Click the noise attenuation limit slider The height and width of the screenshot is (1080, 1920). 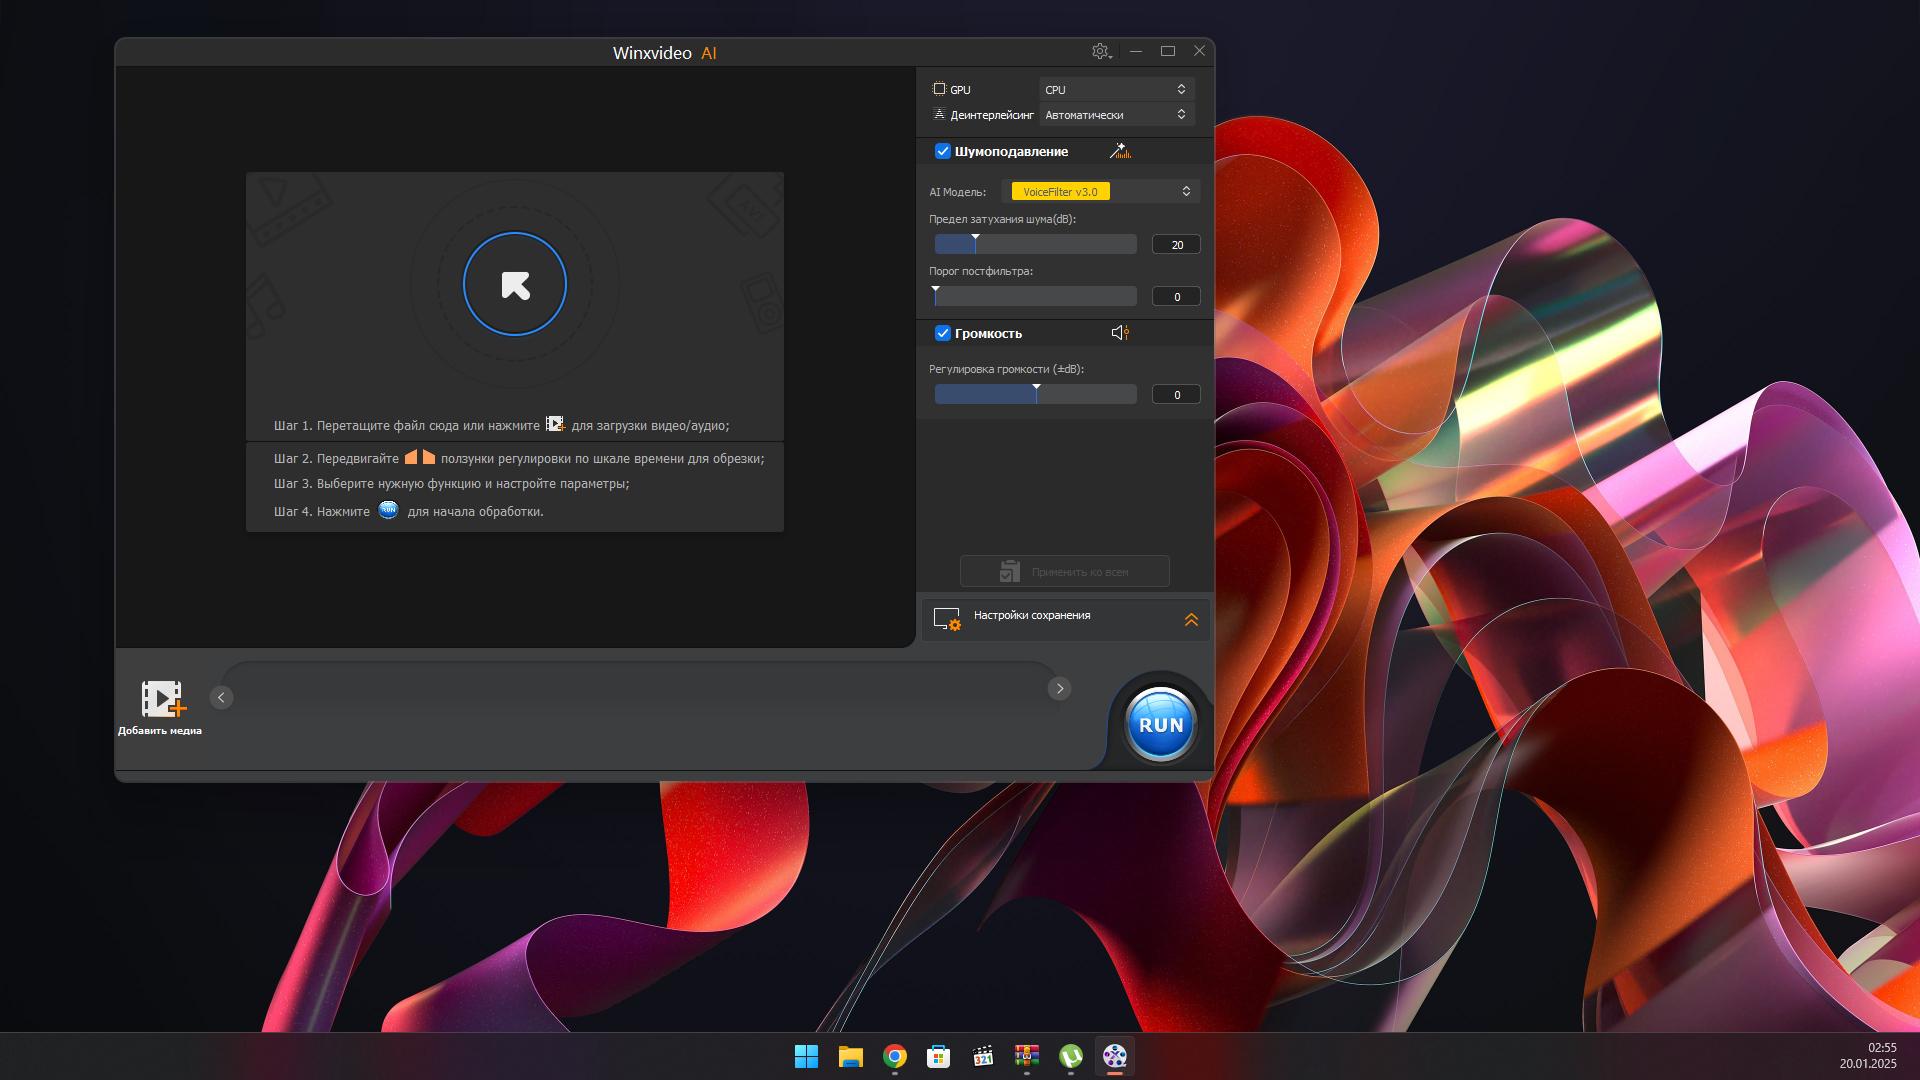coord(1035,244)
